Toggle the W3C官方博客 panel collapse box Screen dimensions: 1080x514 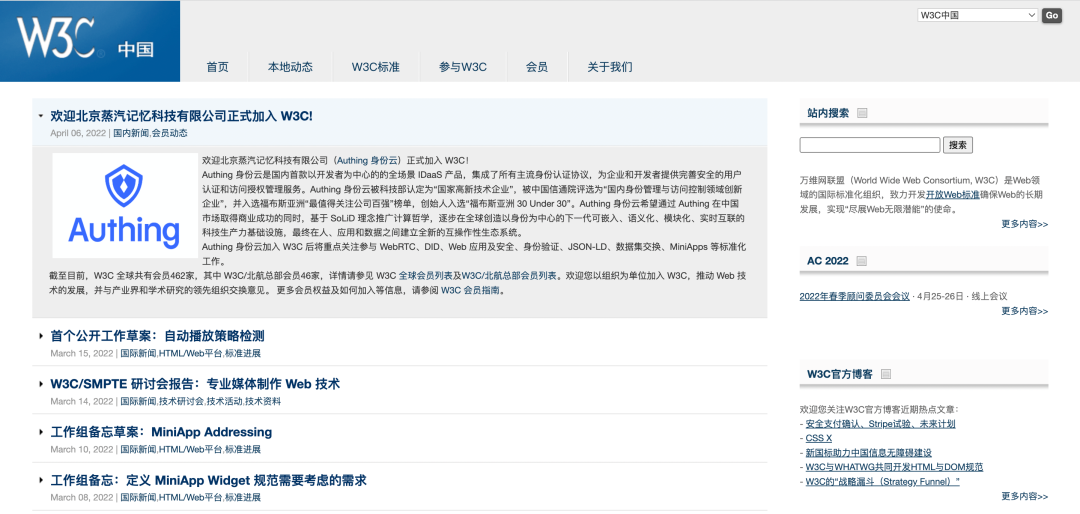(x=886, y=374)
